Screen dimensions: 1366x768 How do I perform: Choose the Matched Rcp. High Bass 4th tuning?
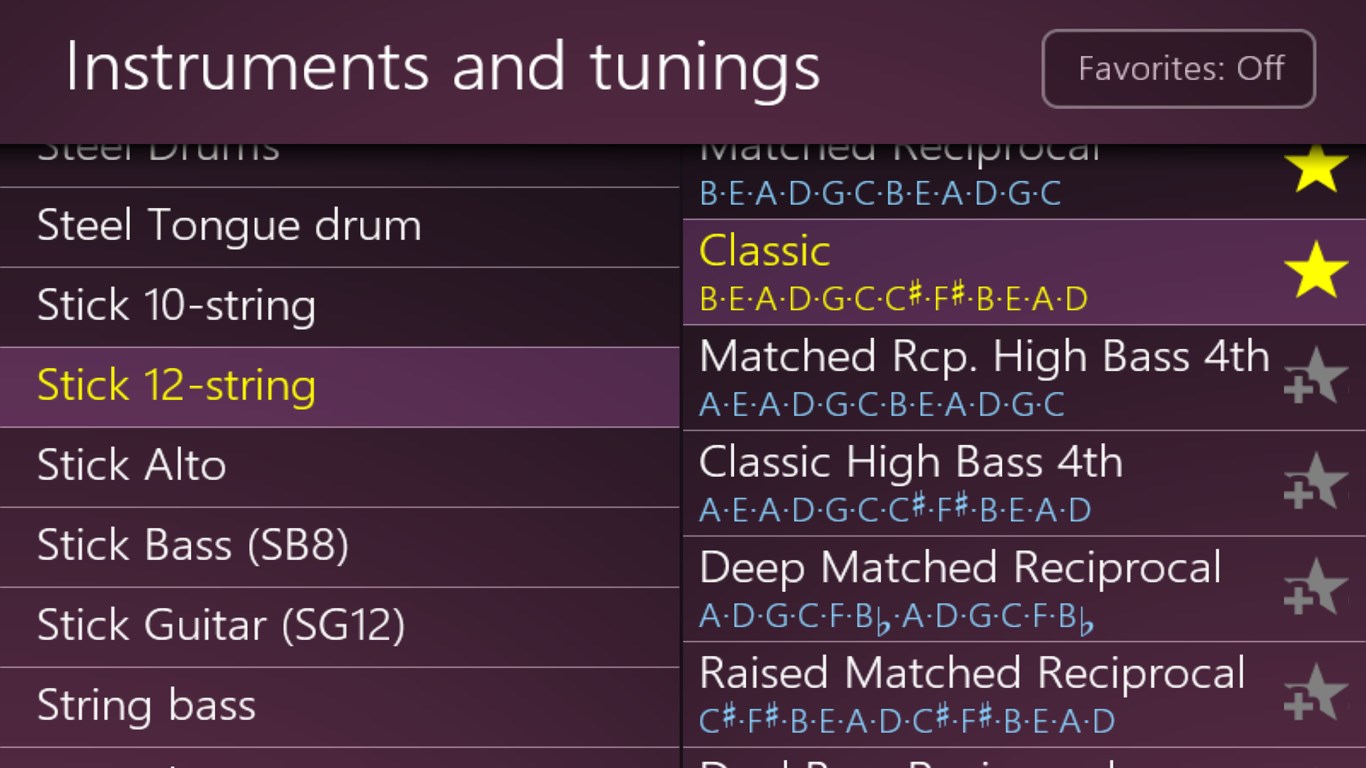click(980, 378)
